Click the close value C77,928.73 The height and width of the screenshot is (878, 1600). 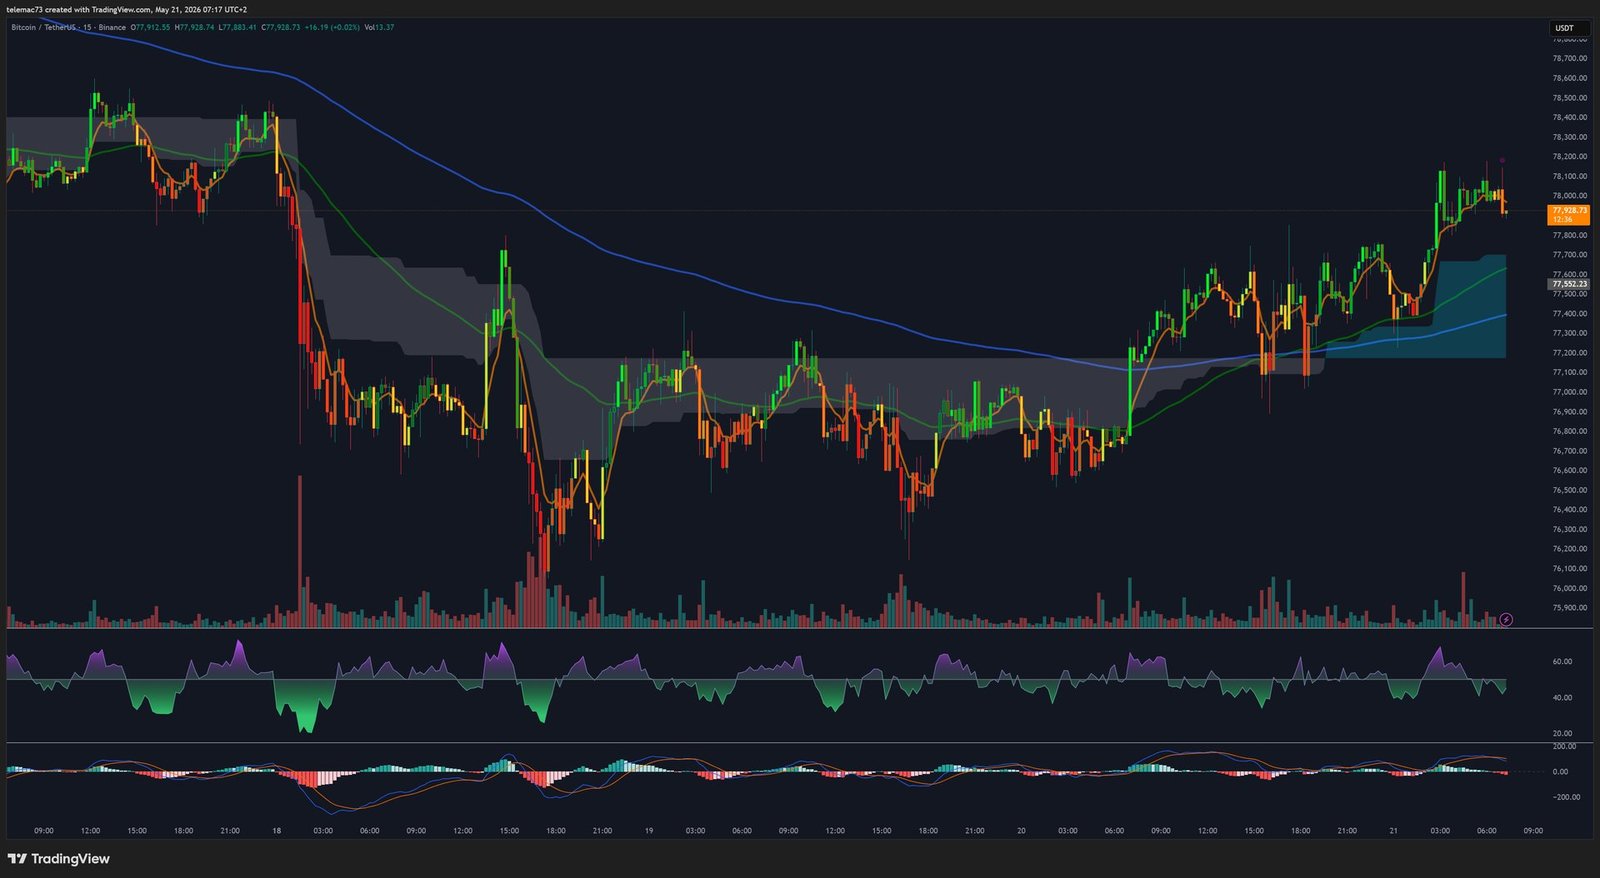(x=280, y=27)
